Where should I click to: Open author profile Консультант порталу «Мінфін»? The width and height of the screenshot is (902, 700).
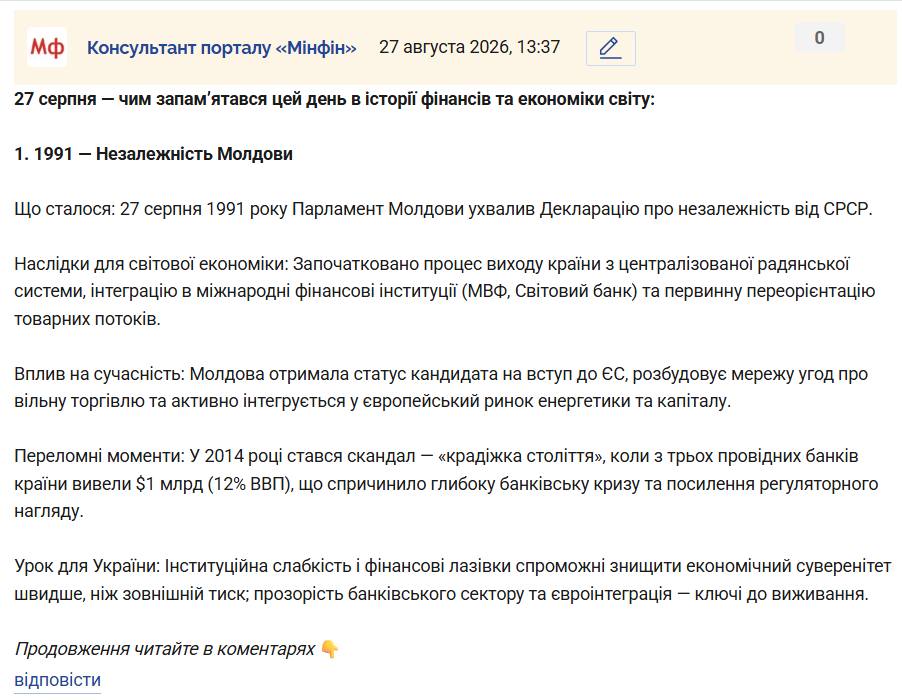(x=221, y=48)
